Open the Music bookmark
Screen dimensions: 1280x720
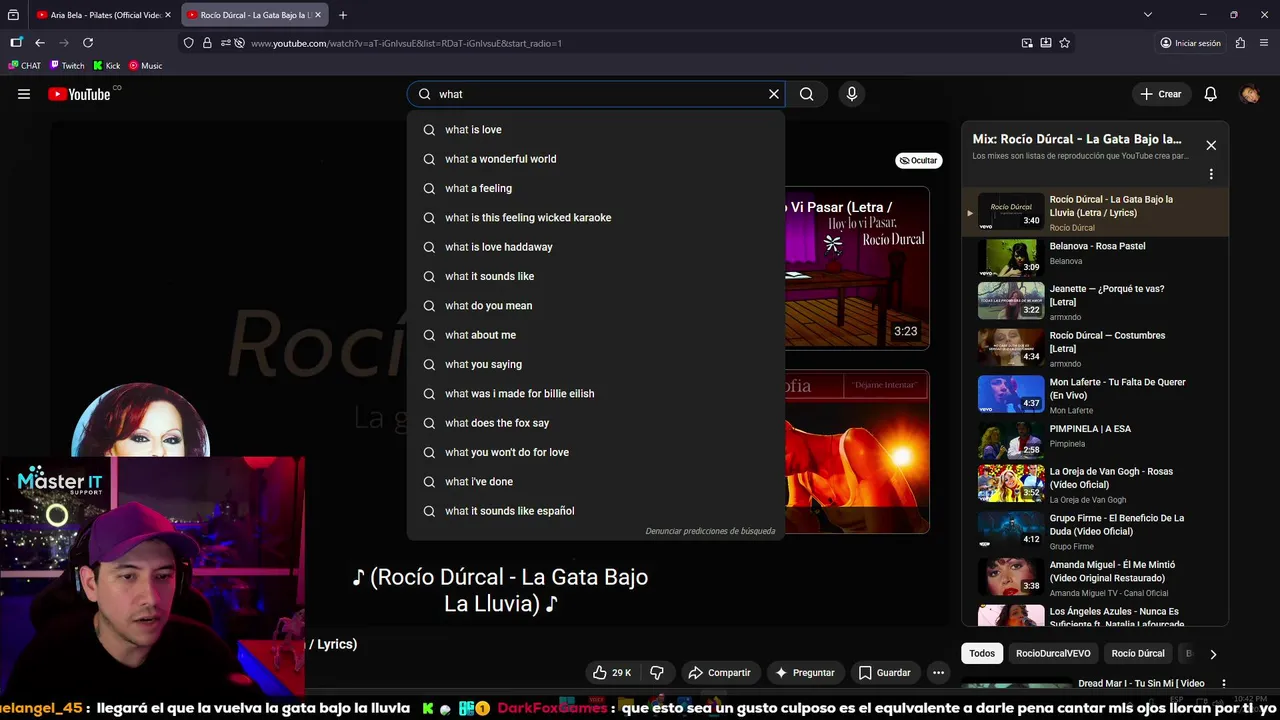click(145, 66)
